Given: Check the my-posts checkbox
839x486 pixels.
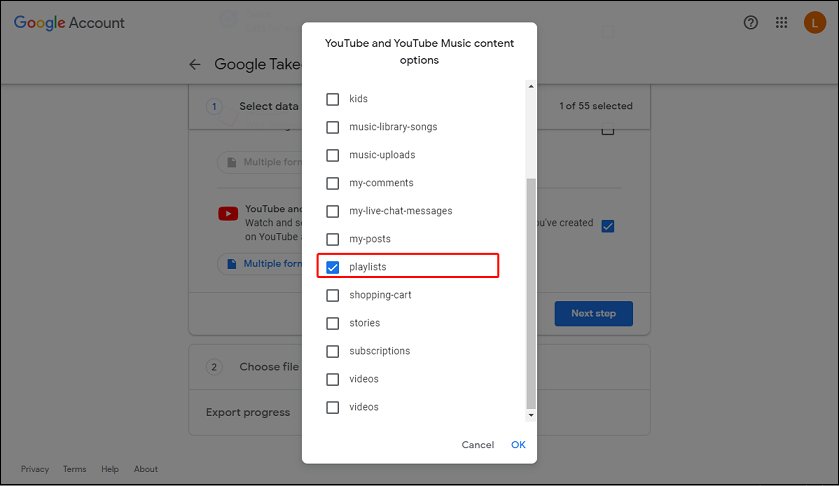Looking at the screenshot, I should [x=332, y=239].
